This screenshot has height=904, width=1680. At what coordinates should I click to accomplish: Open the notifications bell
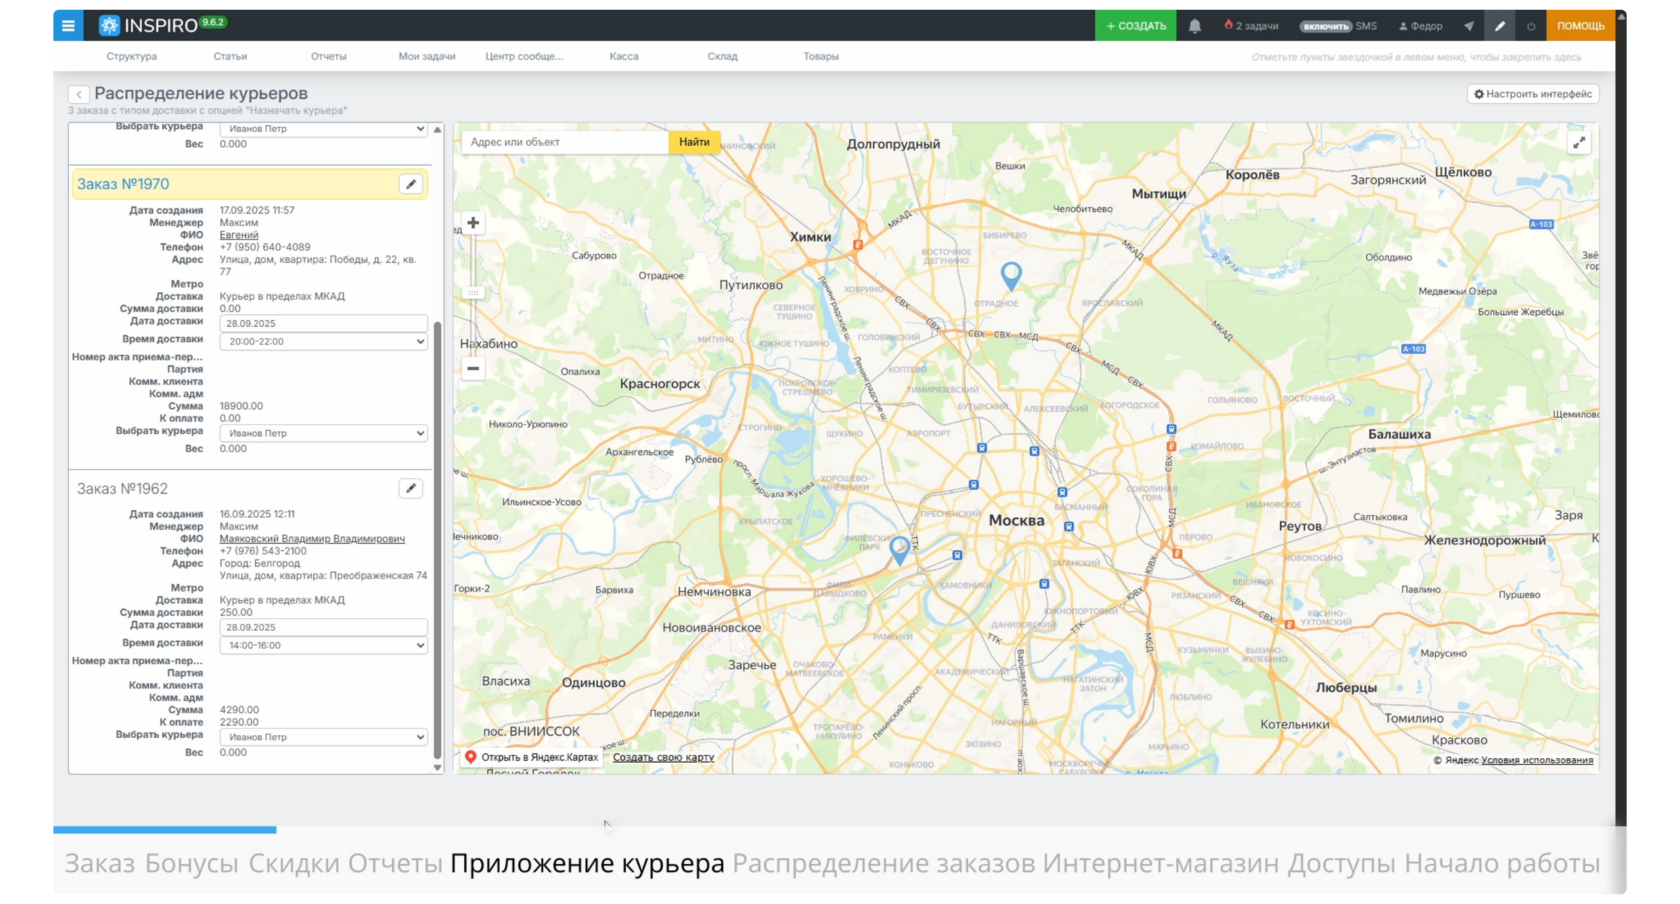[x=1195, y=26]
